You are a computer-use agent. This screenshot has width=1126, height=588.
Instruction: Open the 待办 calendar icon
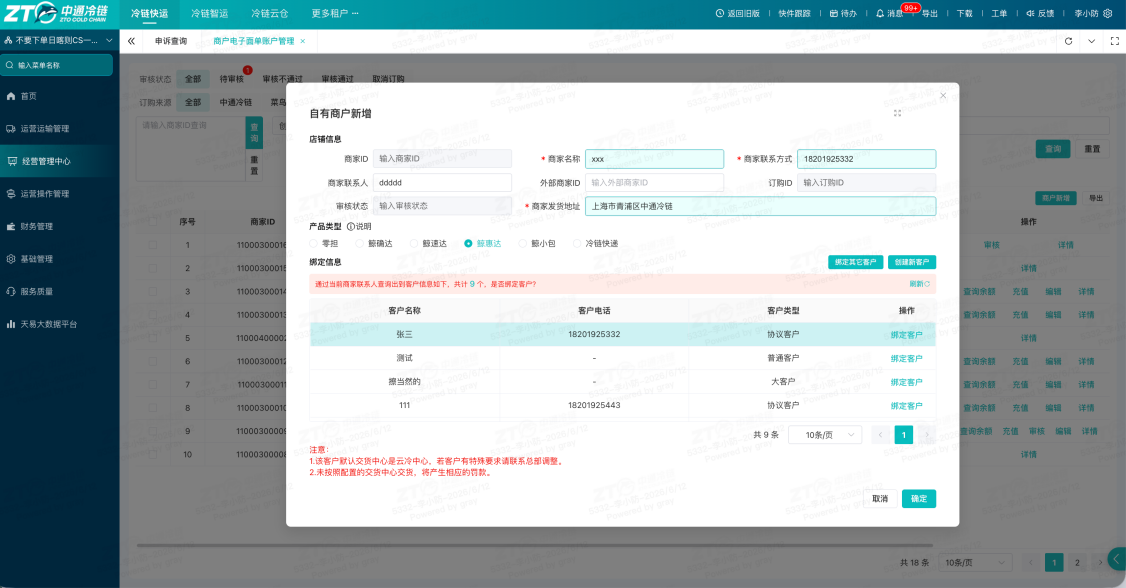pyautogui.click(x=833, y=13)
